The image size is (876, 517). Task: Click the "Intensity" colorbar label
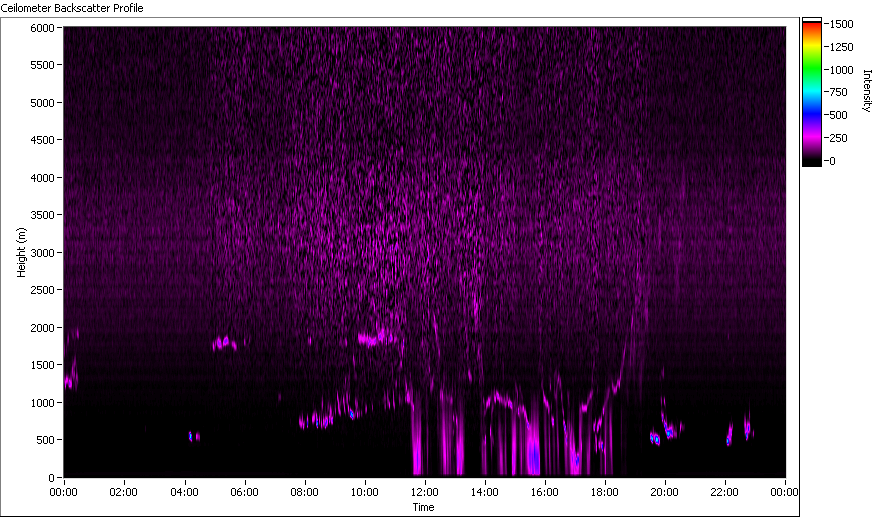pos(867,91)
